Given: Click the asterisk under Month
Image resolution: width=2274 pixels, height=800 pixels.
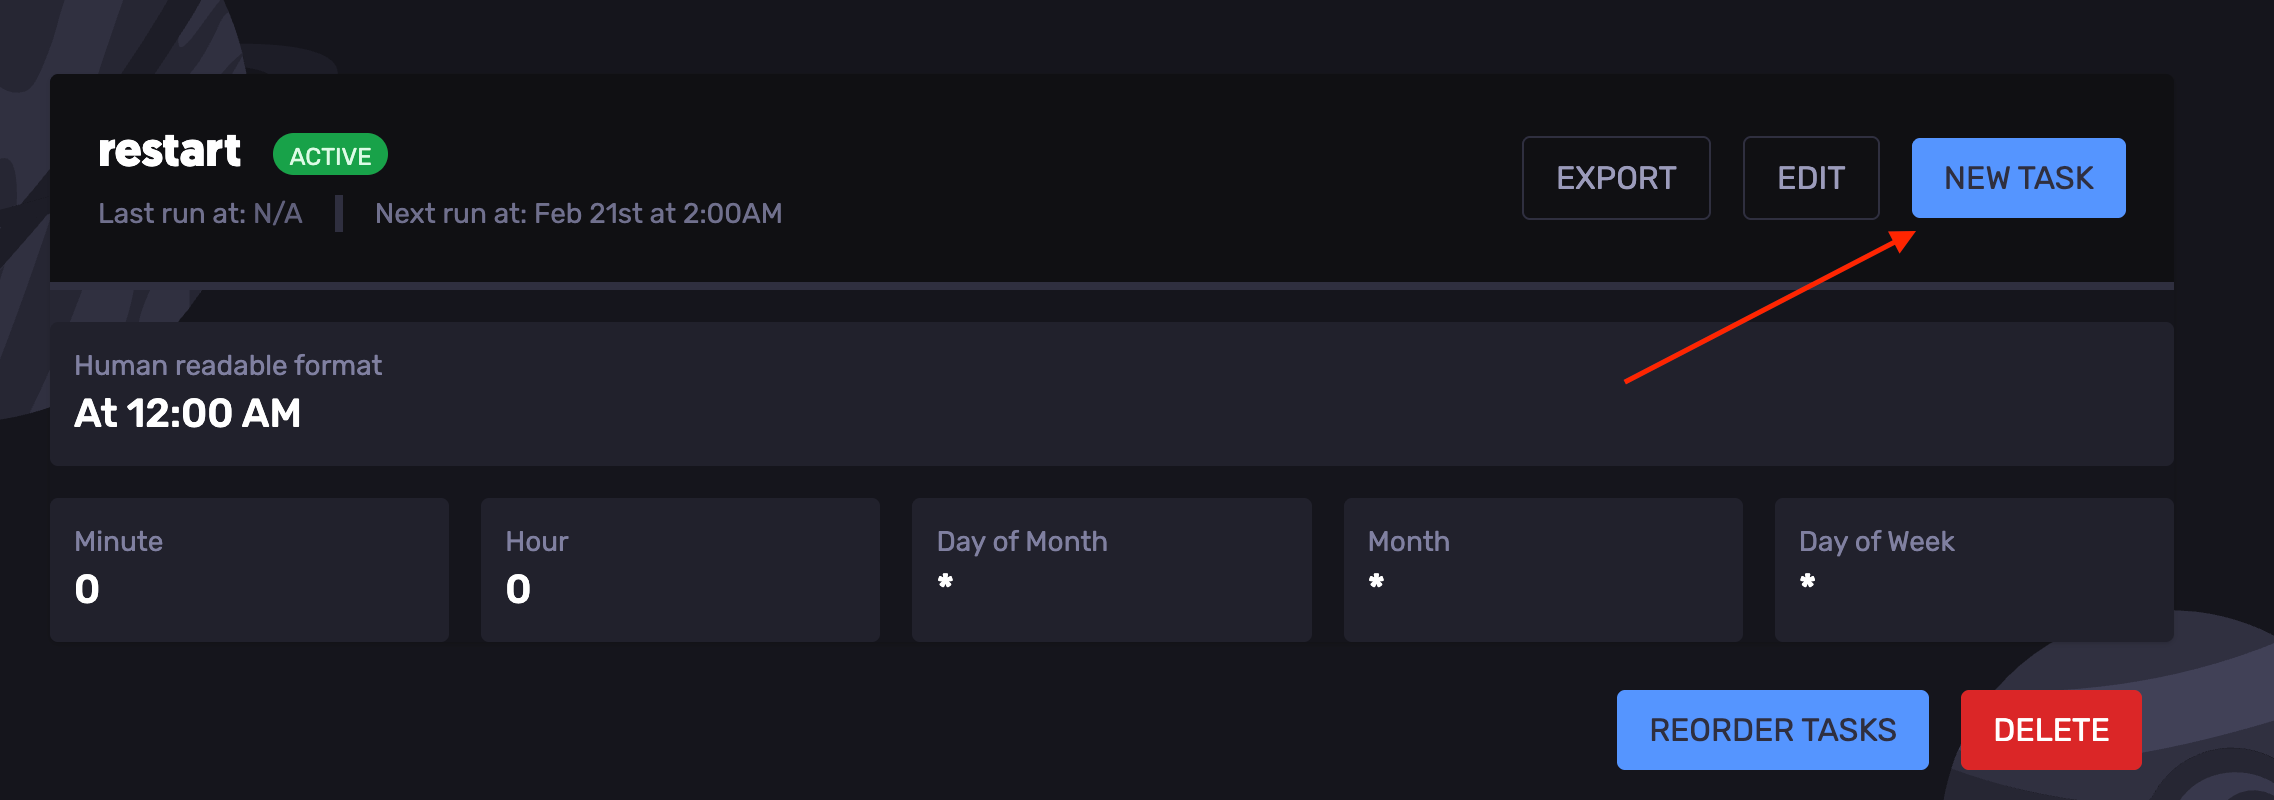Looking at the screenshot, I should pos(1376,581).
